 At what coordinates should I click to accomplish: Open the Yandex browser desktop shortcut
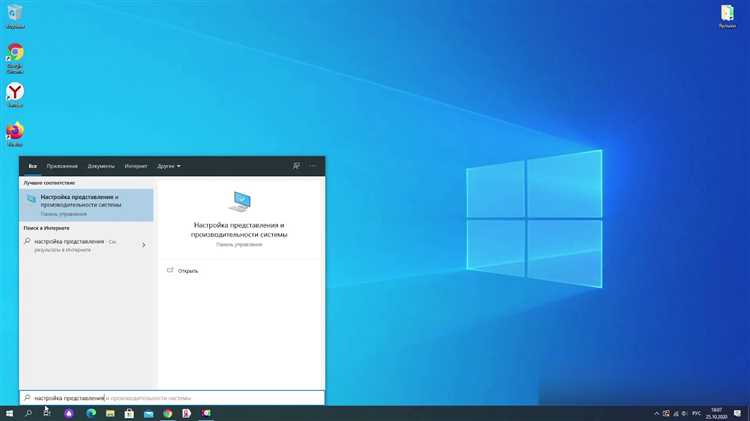[x=15, y=94]
